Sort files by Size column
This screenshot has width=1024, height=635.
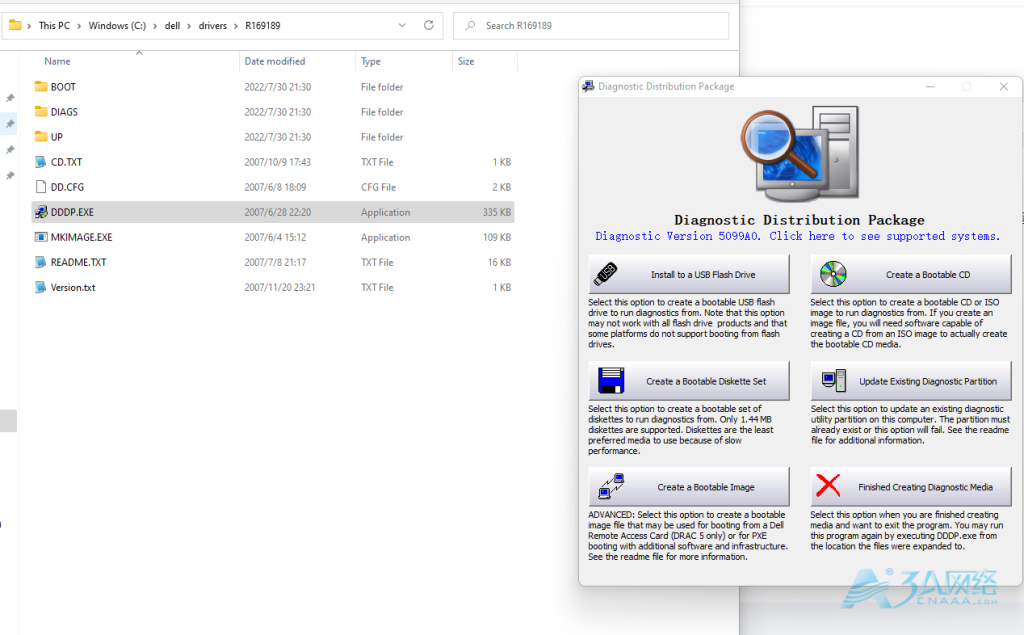click(466, 61)
